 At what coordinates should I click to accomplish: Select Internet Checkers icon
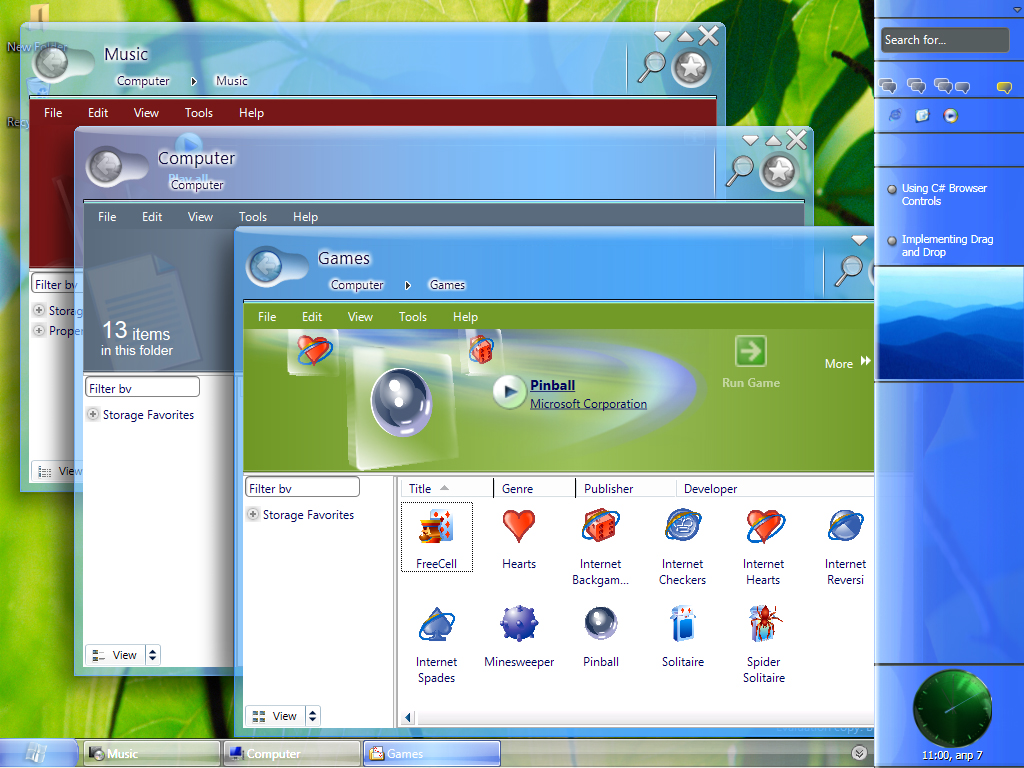682,526
